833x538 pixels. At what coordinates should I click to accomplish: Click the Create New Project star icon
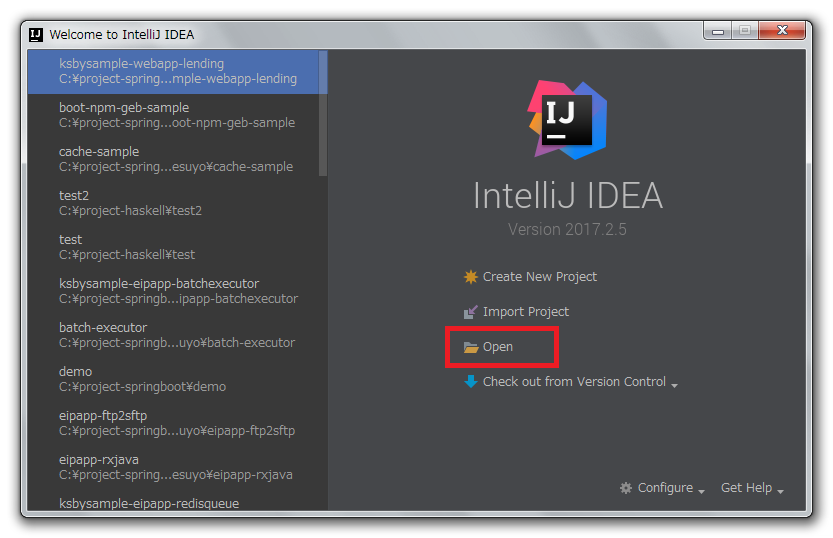(470, 277)
